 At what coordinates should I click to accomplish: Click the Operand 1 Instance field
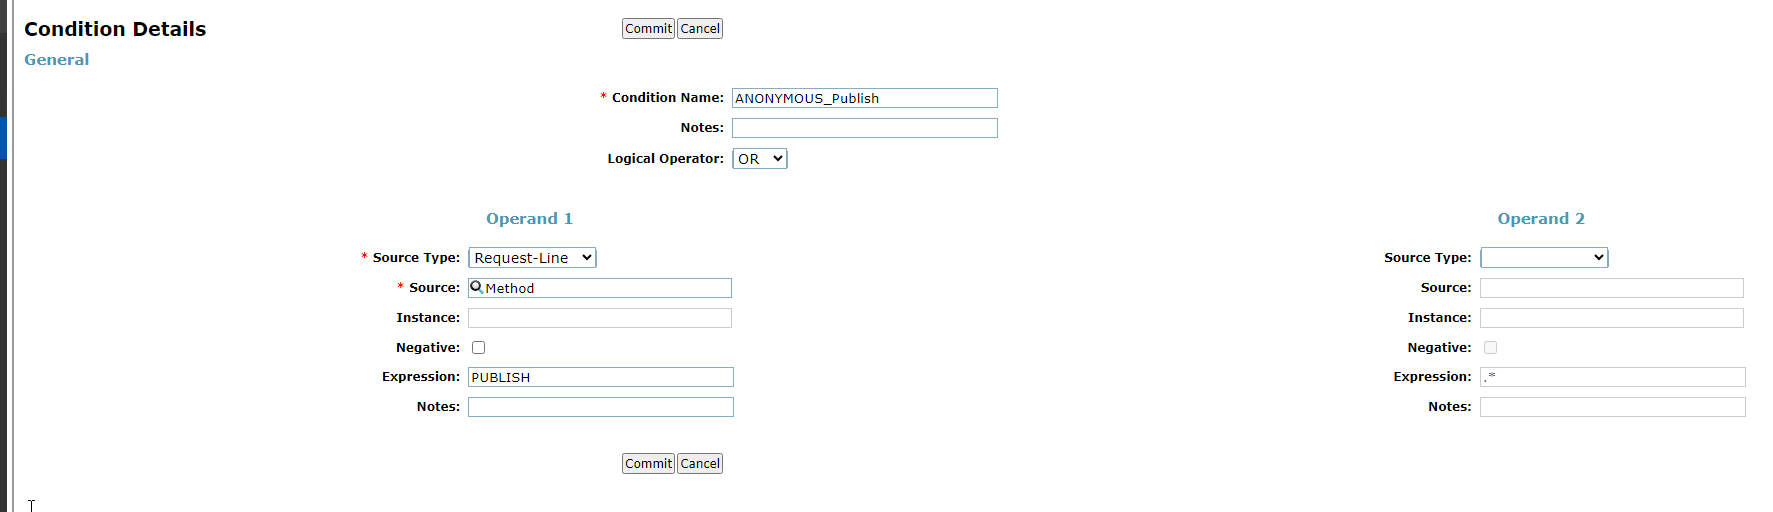point(600,318)
